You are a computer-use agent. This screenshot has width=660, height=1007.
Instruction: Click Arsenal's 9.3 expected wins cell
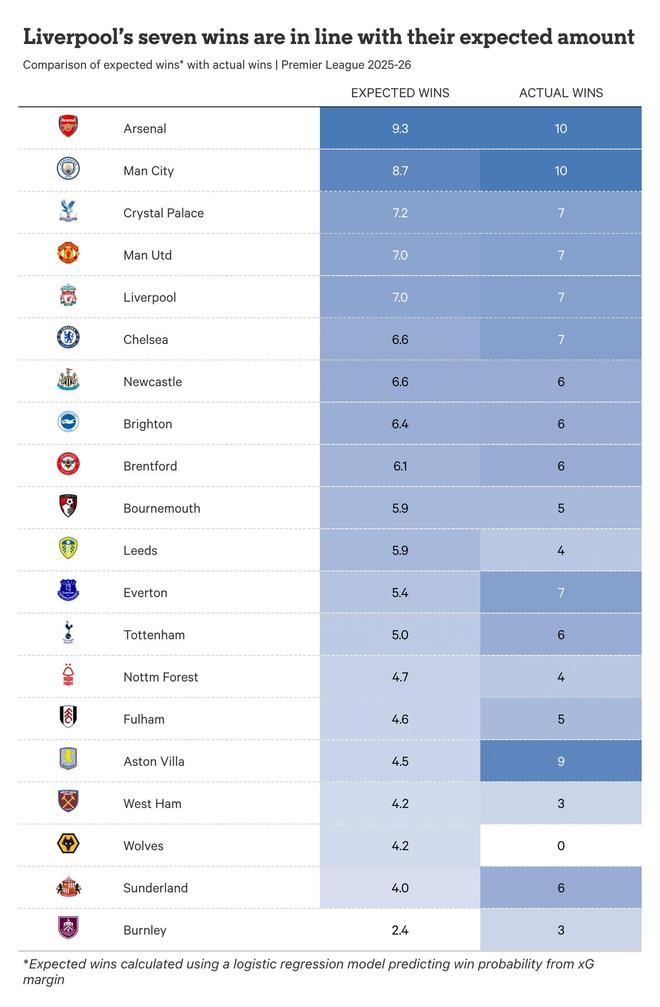400,128
